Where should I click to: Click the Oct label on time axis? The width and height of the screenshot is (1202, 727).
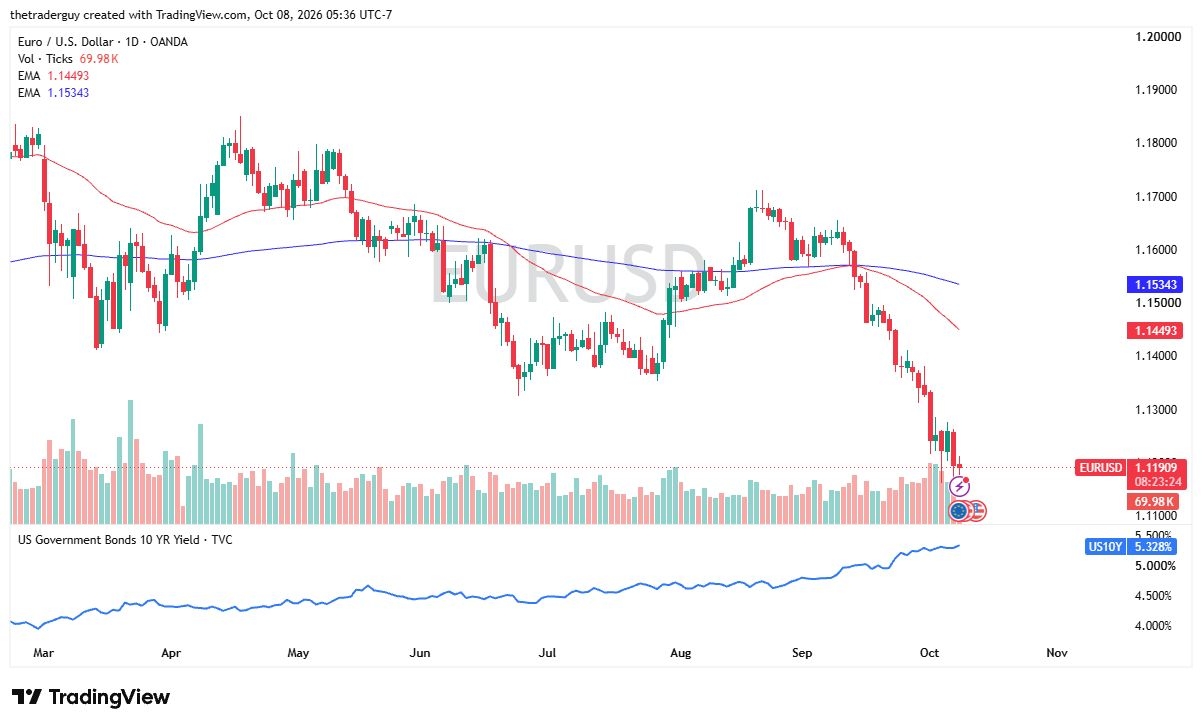930,653
